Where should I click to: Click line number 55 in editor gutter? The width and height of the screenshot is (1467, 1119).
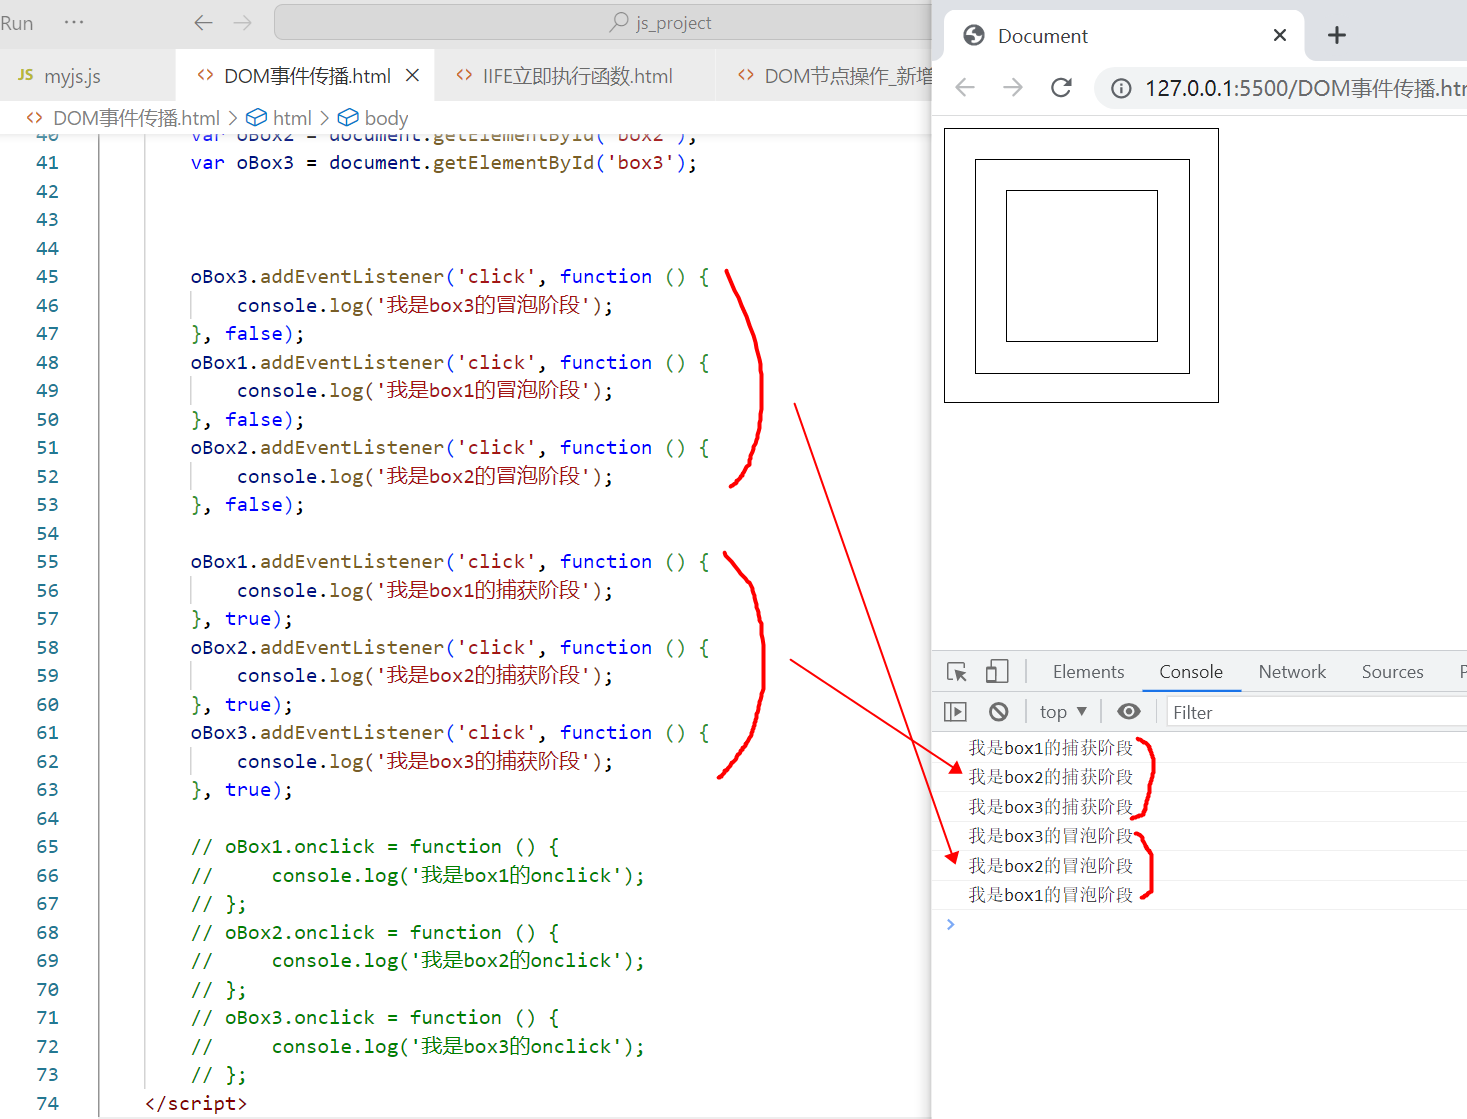pyautogui.click(x=47, y=562)
